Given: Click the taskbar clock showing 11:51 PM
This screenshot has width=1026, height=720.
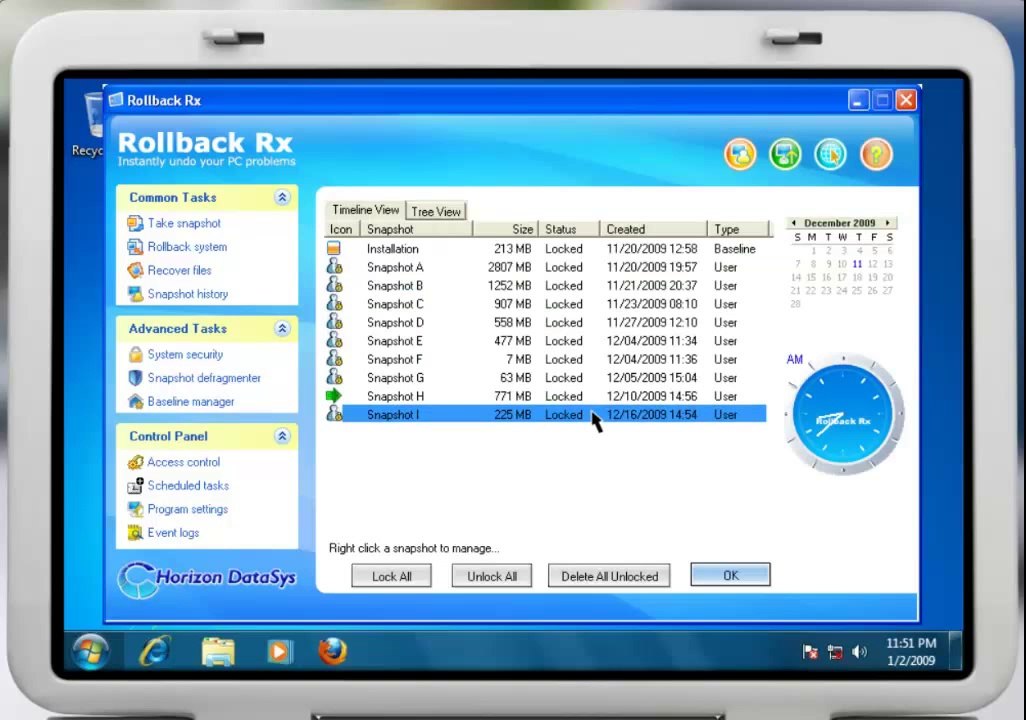Looking at the screenshot, I should point(911,651).
